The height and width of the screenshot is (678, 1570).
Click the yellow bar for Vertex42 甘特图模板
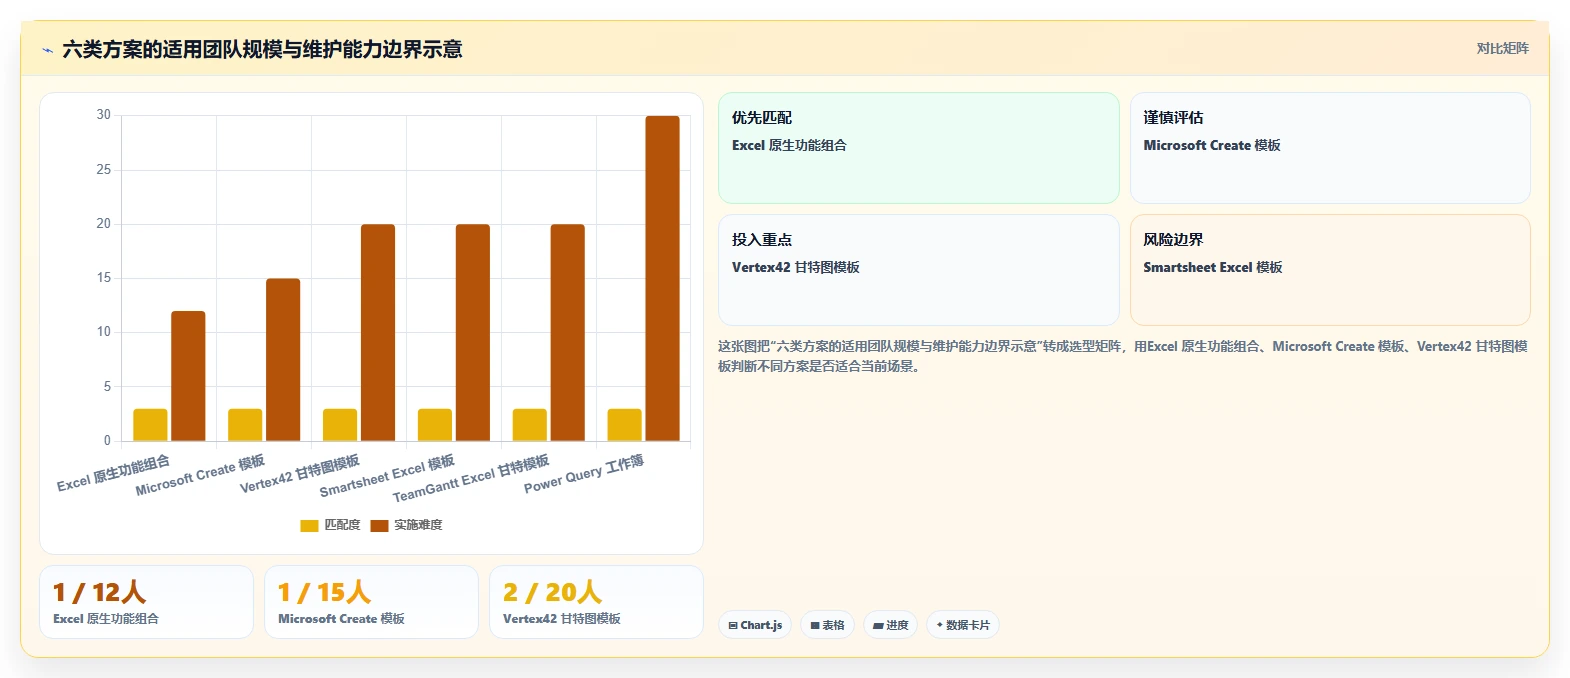(340, 425)
